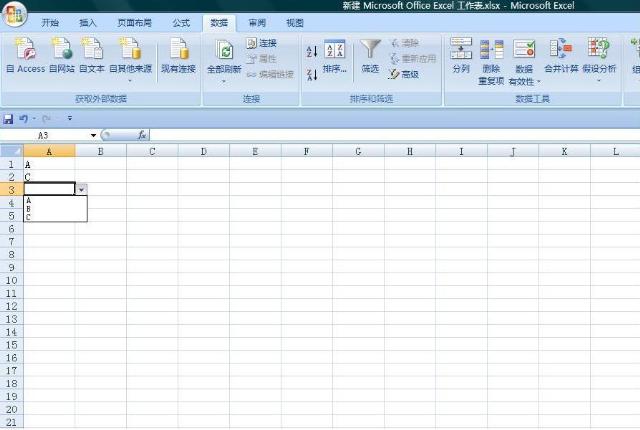
Task: Import data From Access
Action: click(x=25, y=55)
